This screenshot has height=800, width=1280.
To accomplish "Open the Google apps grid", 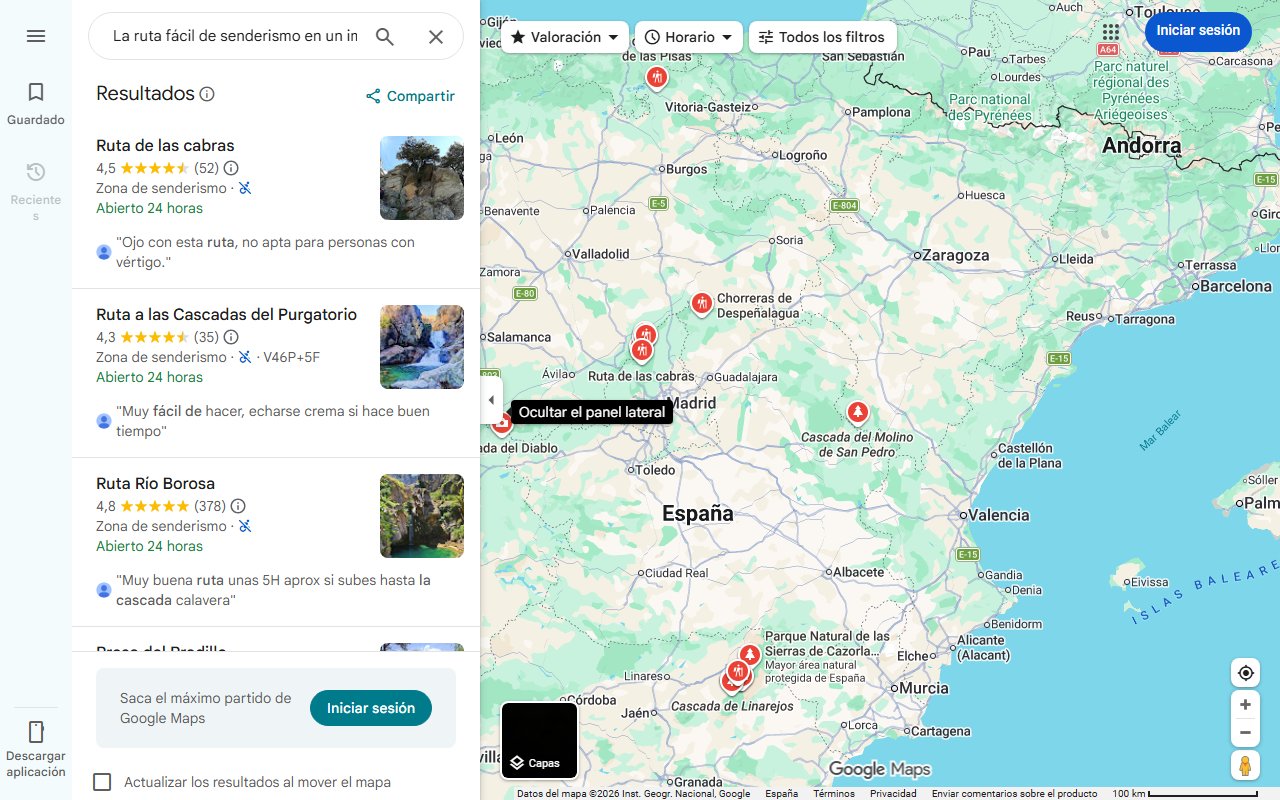I will (x=1110, y=32).
